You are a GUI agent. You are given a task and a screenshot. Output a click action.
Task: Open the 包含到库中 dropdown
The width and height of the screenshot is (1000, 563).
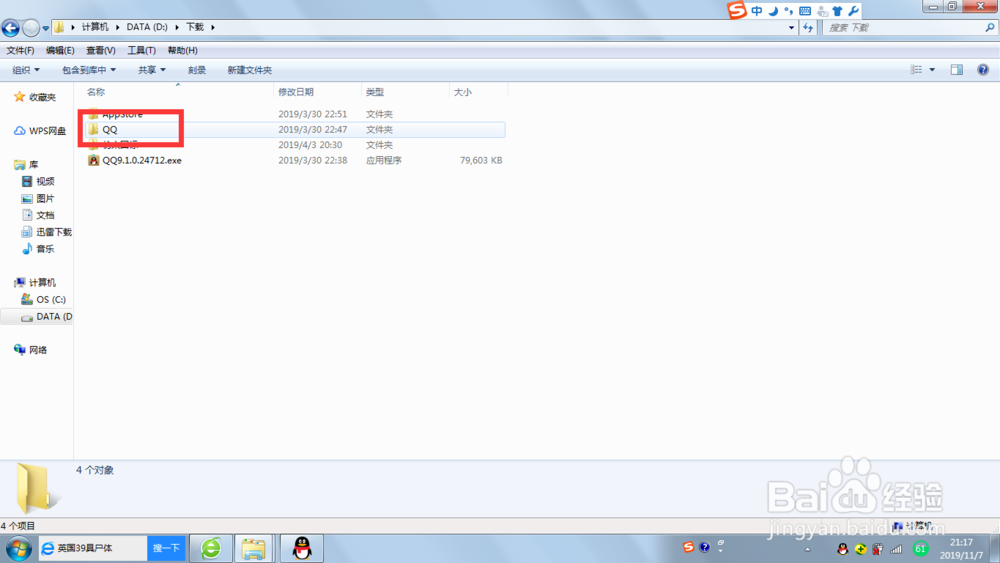click(89, 70)
